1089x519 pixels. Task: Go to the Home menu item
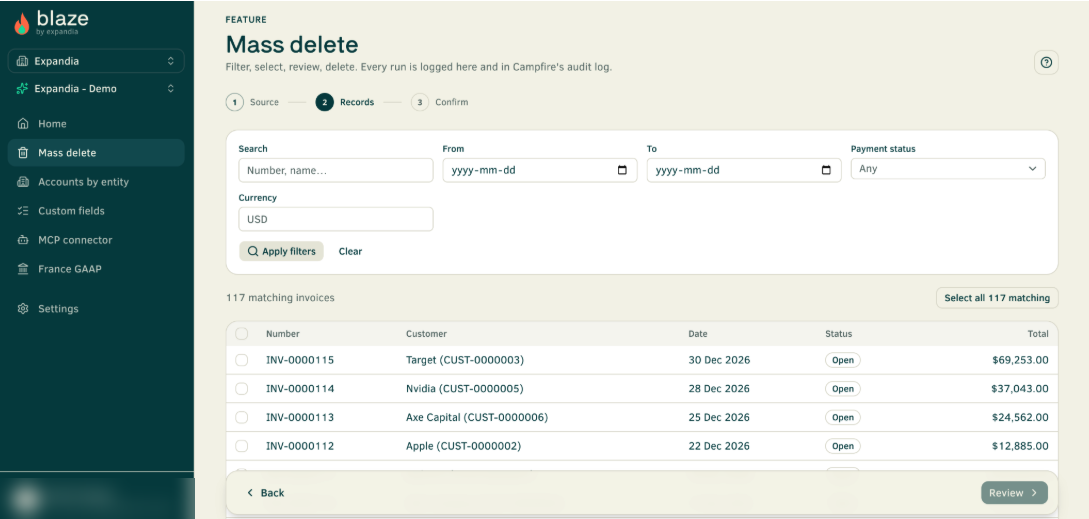(x=96, y=124)
